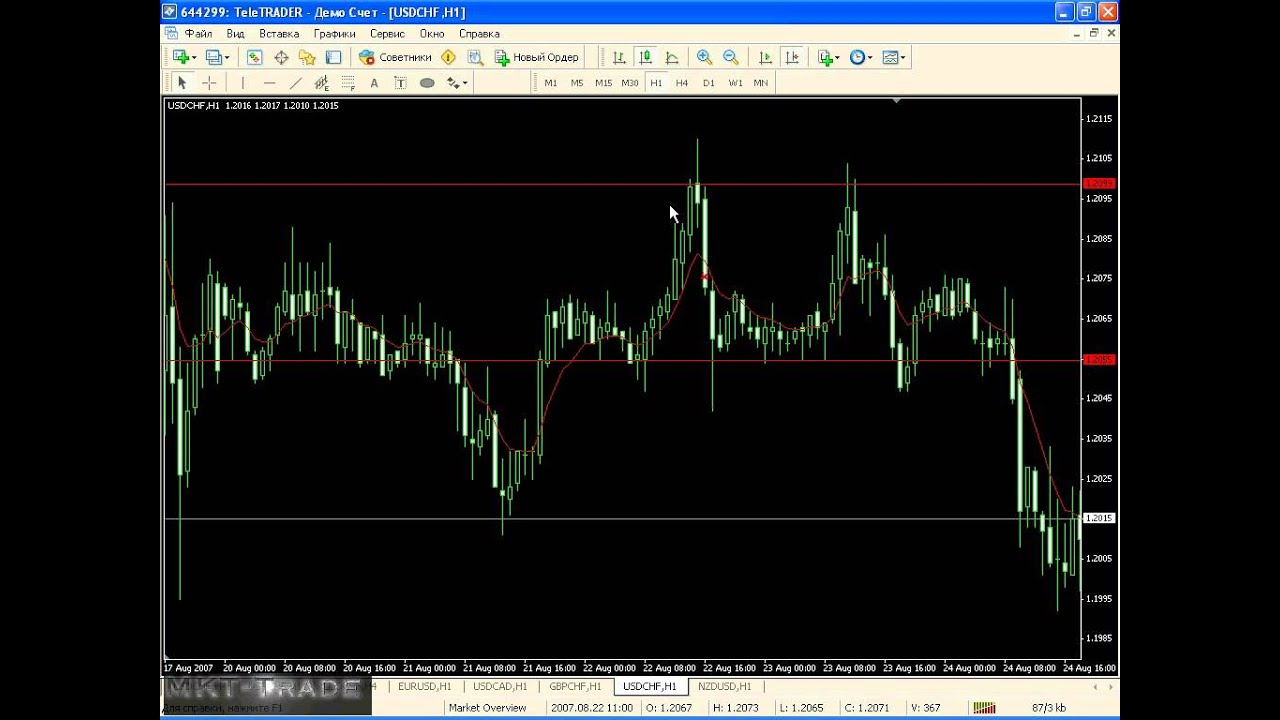
Task: Toggle the Market Watch window
Action: 254,57
